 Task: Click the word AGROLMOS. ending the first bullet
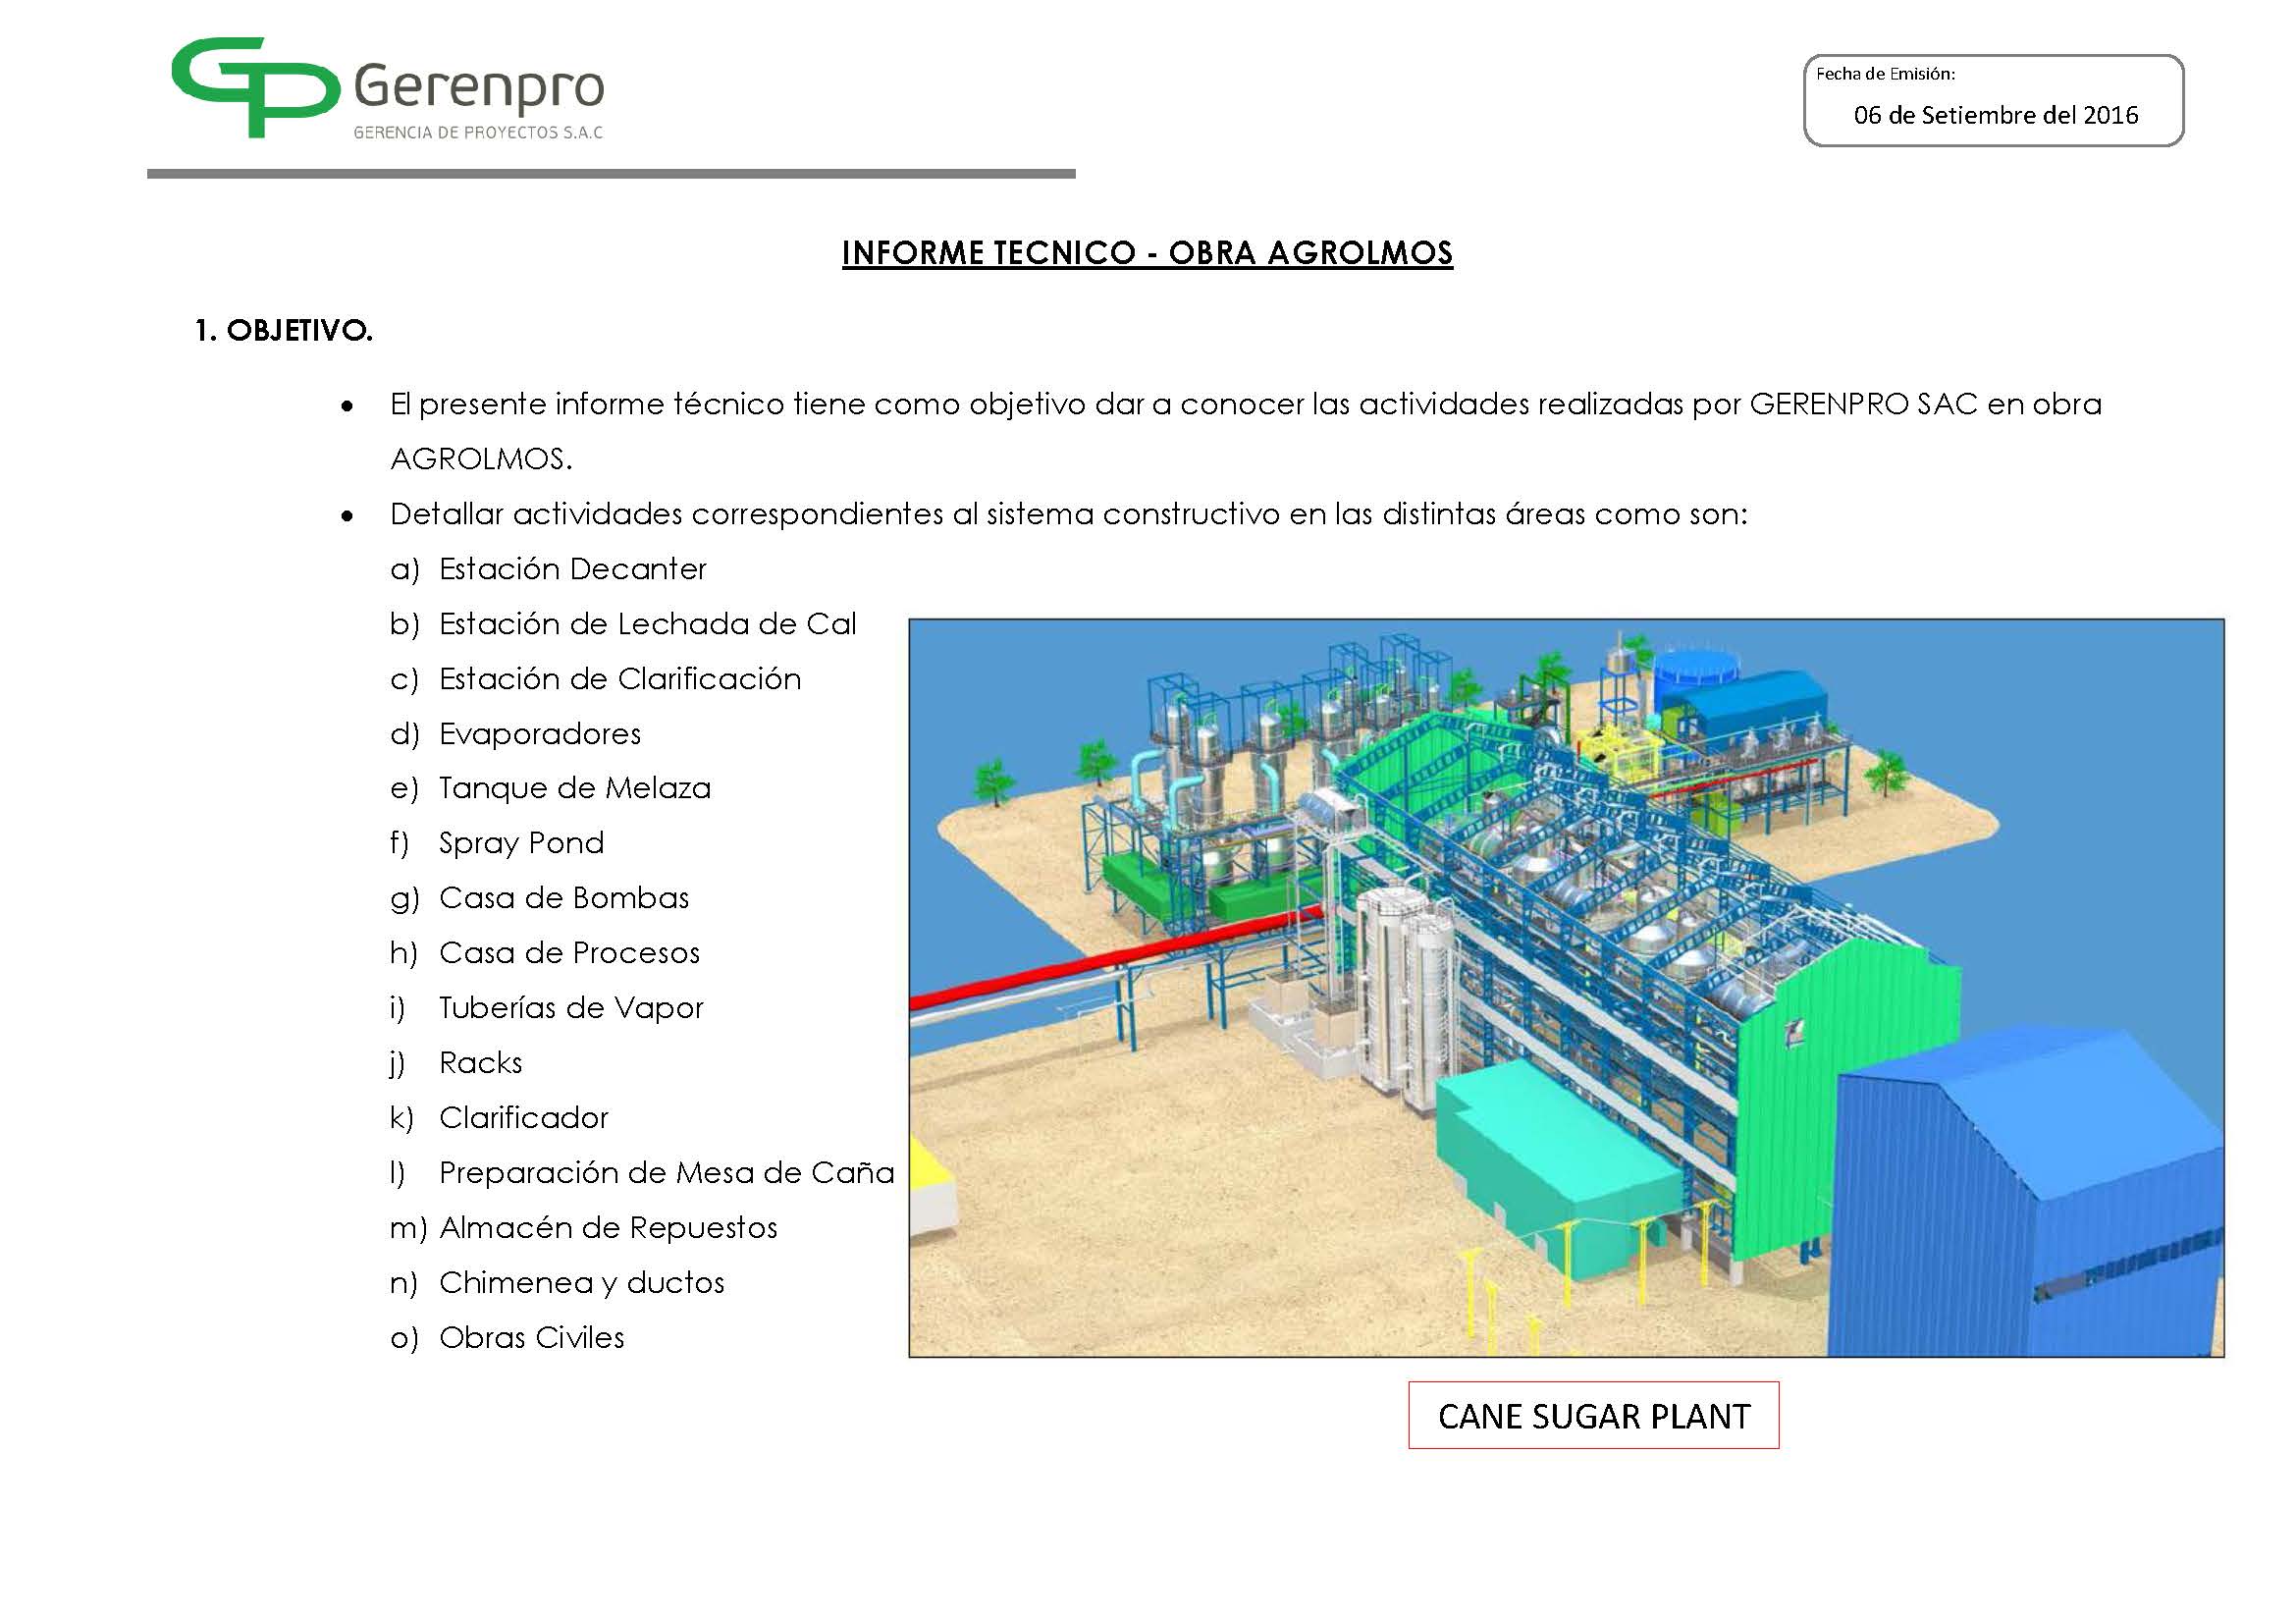point(481,459)
